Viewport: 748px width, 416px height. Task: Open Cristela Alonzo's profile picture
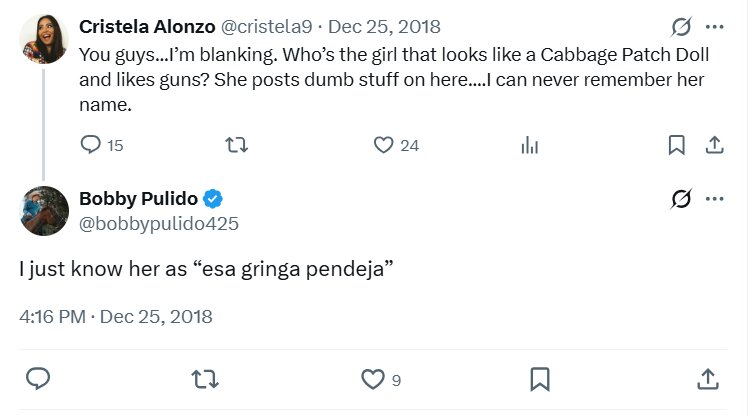tap(43, 39)
